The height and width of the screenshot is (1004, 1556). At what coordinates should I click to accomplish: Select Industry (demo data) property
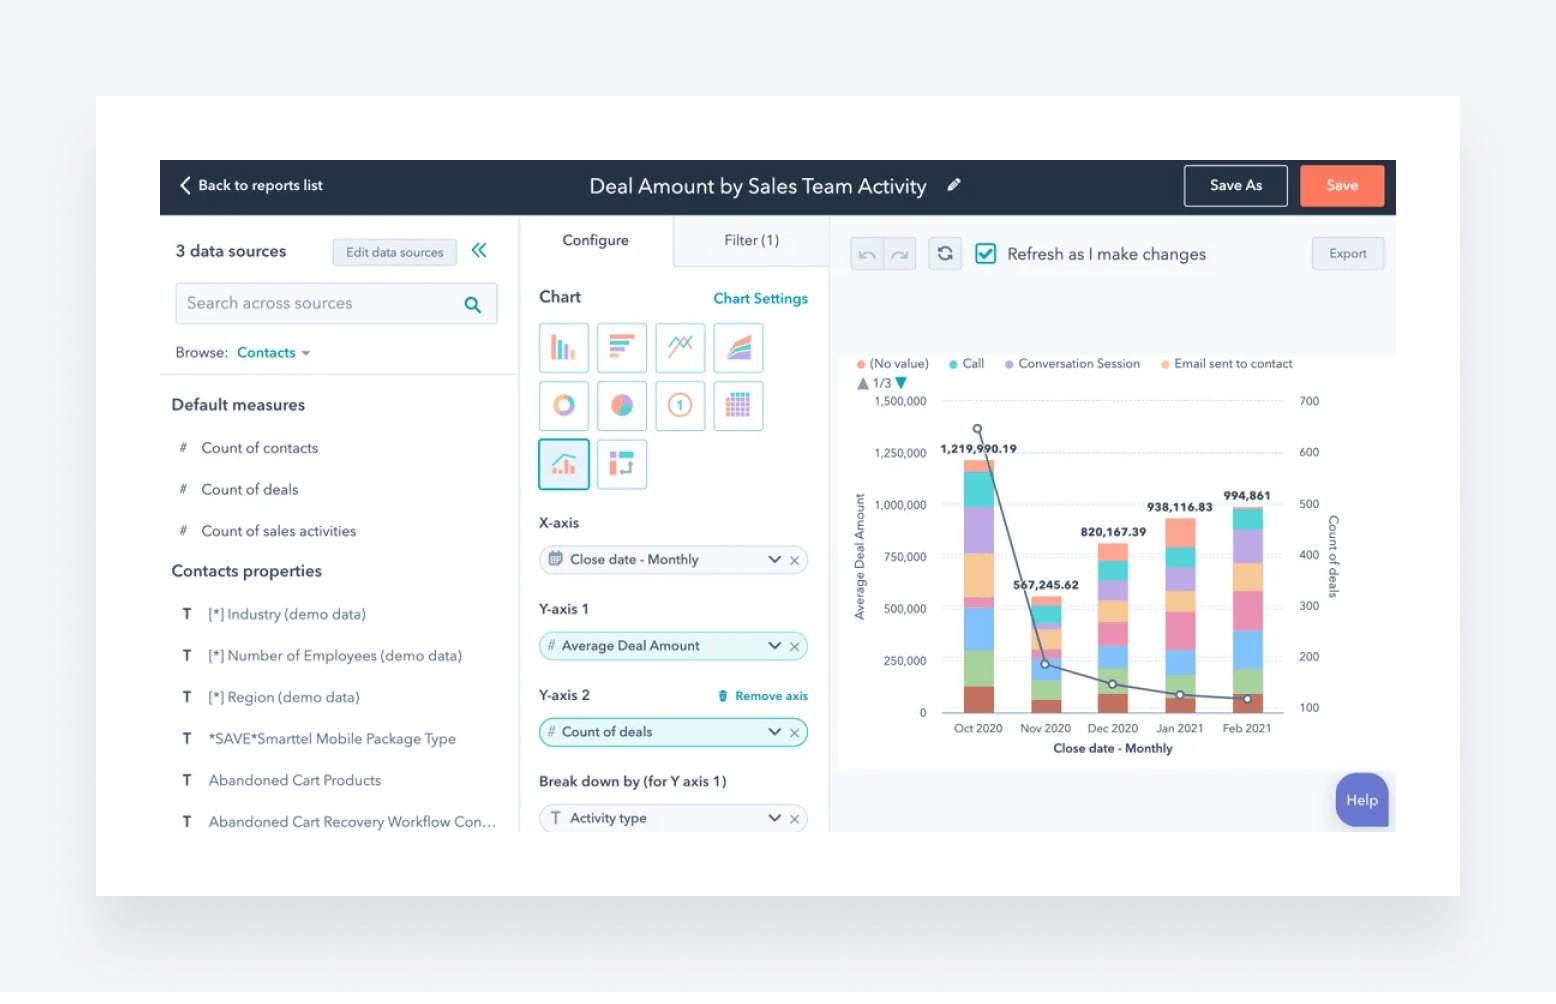pyautogui.click(x=287, y=615)
